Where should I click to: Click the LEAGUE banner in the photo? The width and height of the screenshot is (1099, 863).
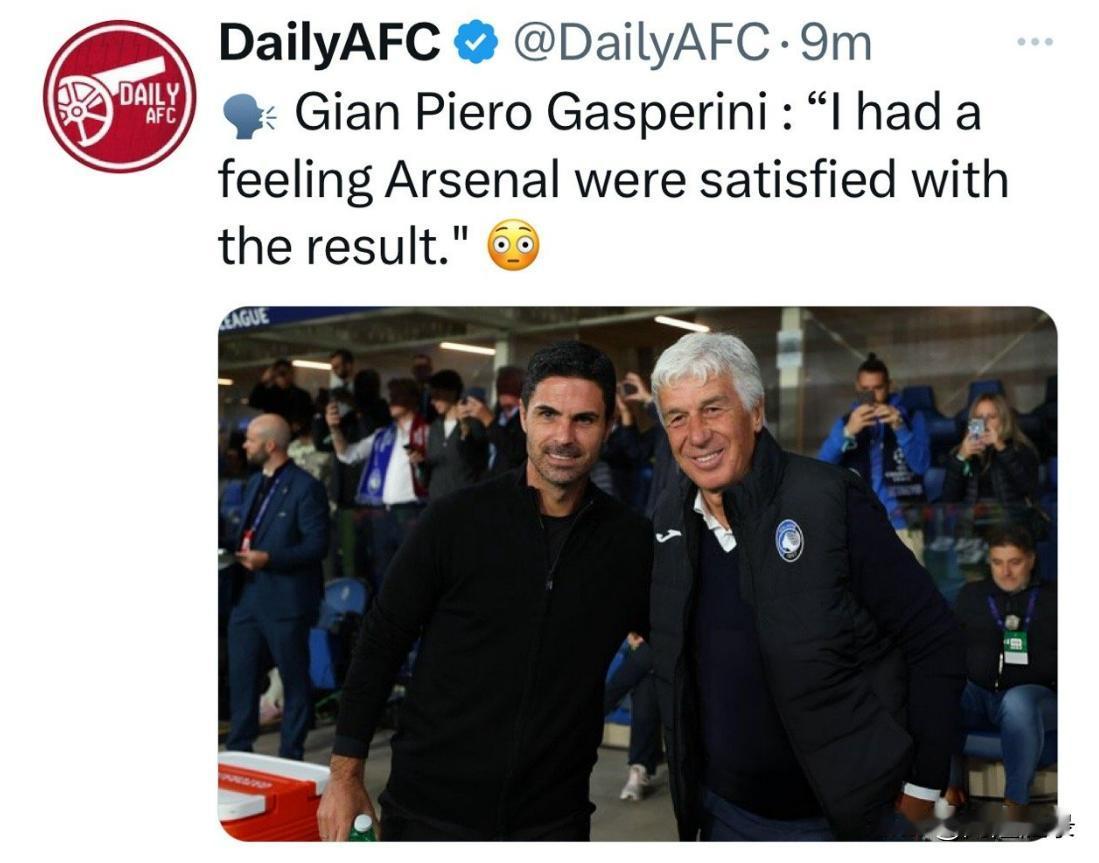(x=245, y=318)
